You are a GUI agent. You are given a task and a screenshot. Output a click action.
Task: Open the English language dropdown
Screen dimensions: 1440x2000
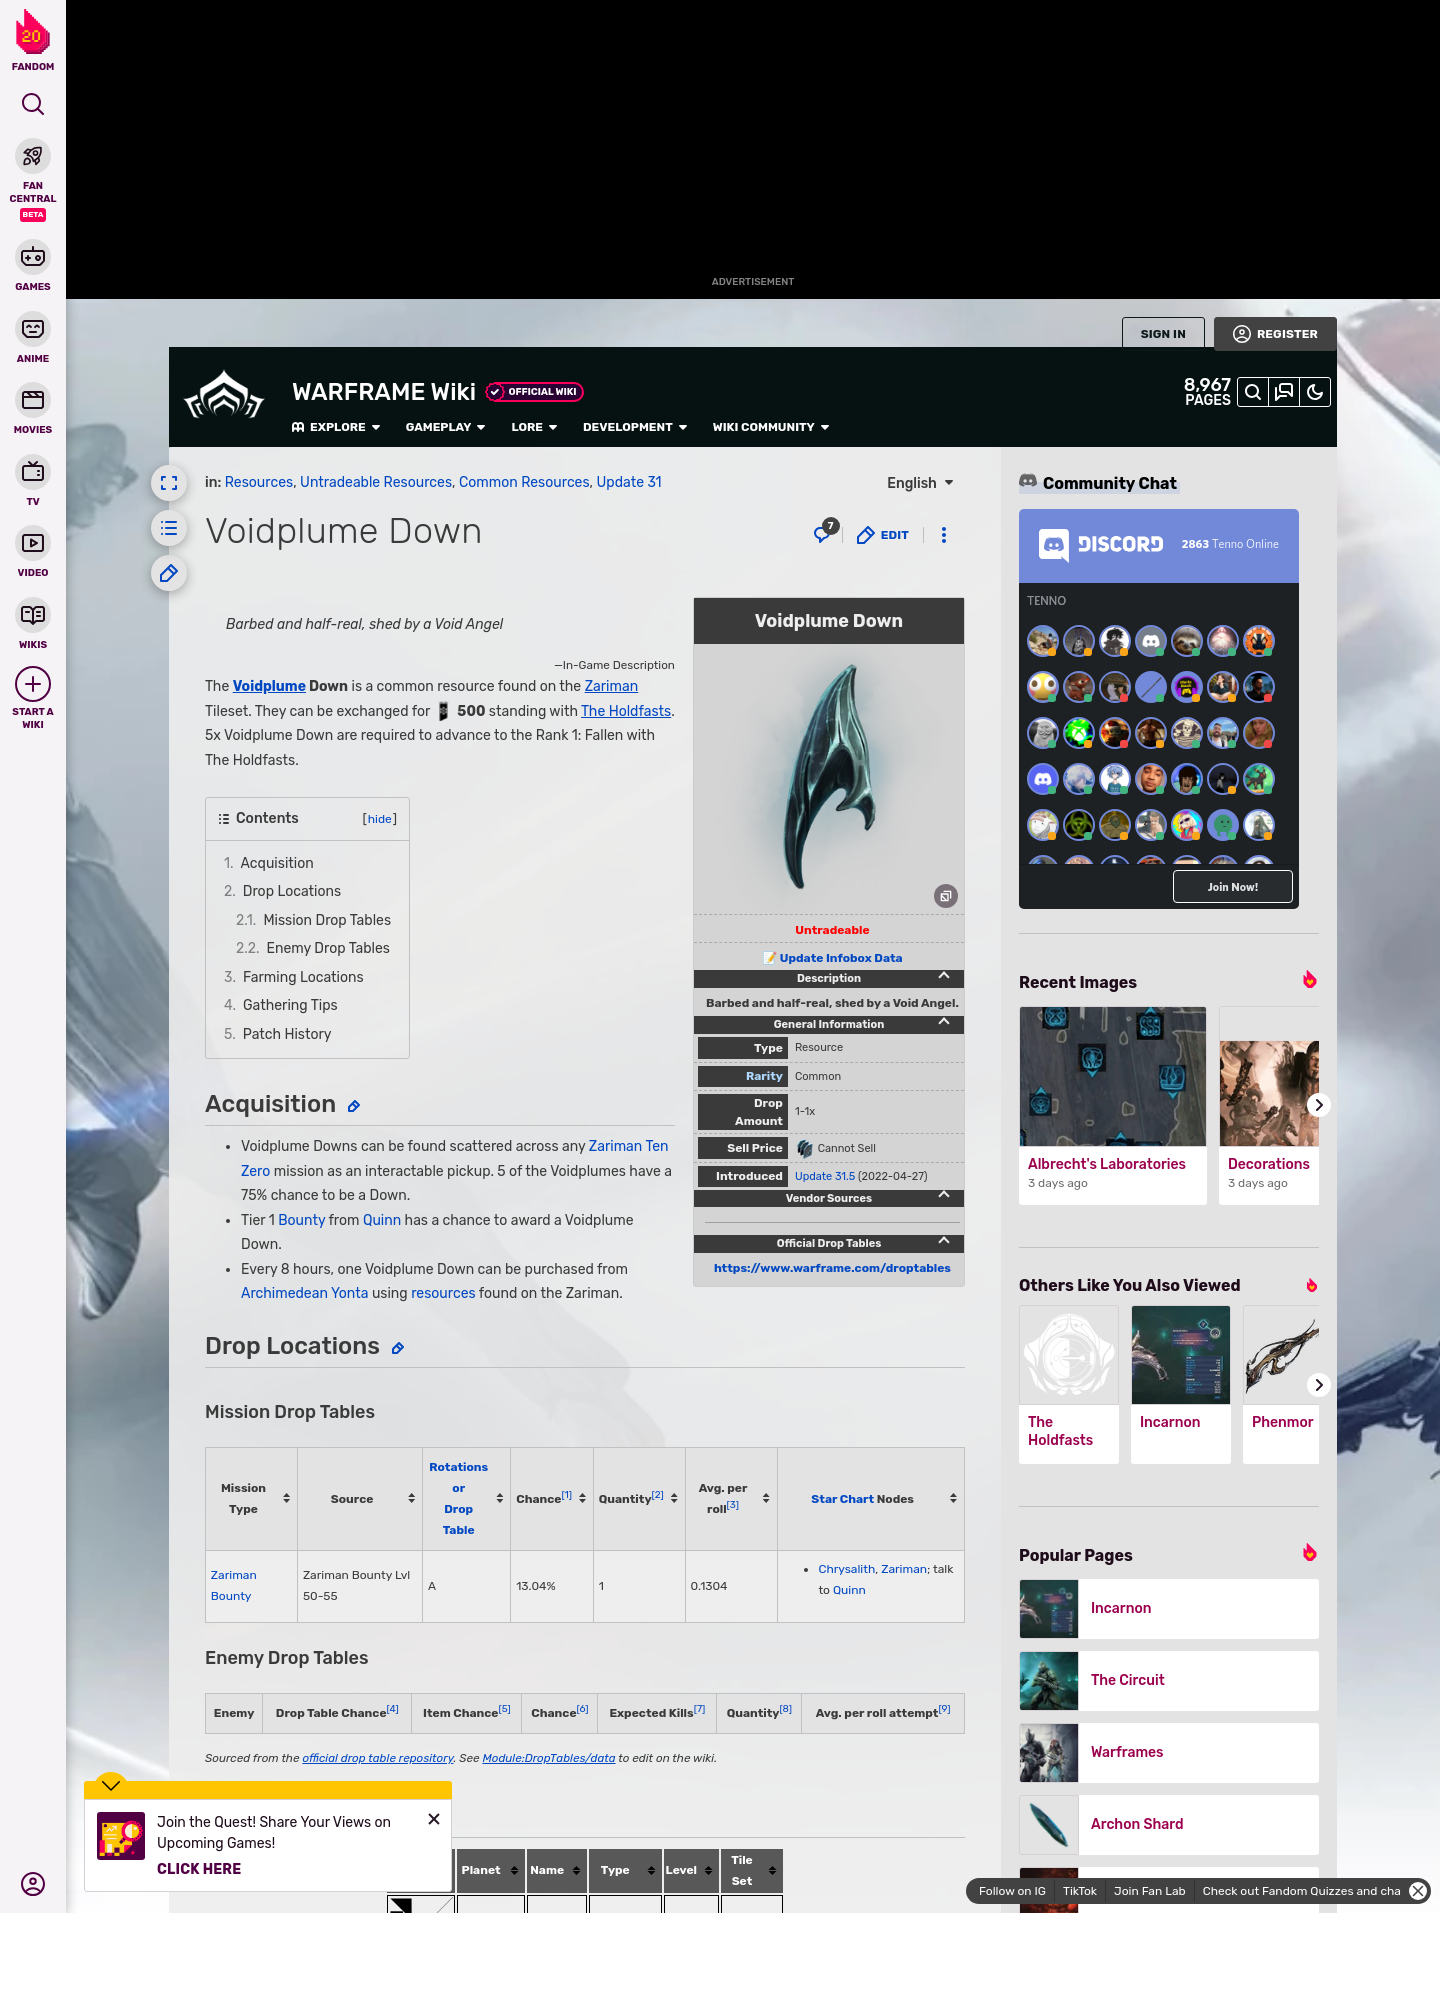coord(920,483)
